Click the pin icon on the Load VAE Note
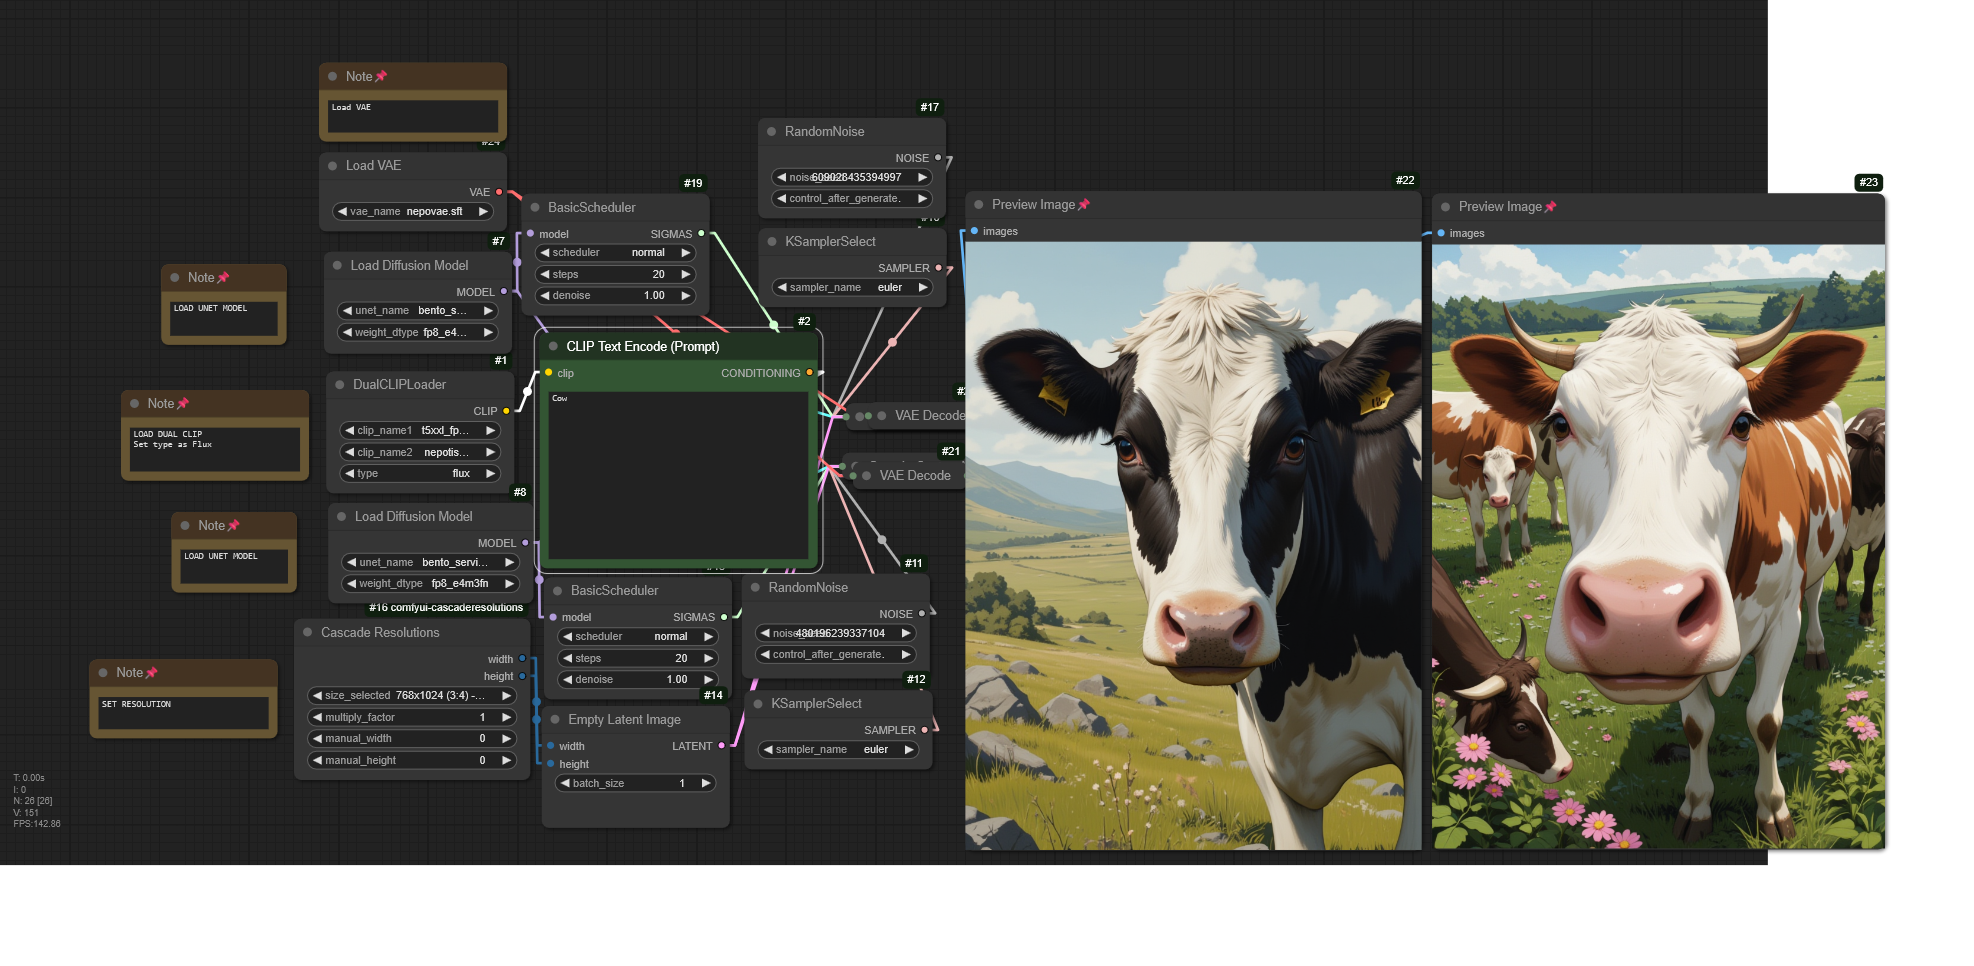This screenshot has height=966, width=1974. click(381, 76)
